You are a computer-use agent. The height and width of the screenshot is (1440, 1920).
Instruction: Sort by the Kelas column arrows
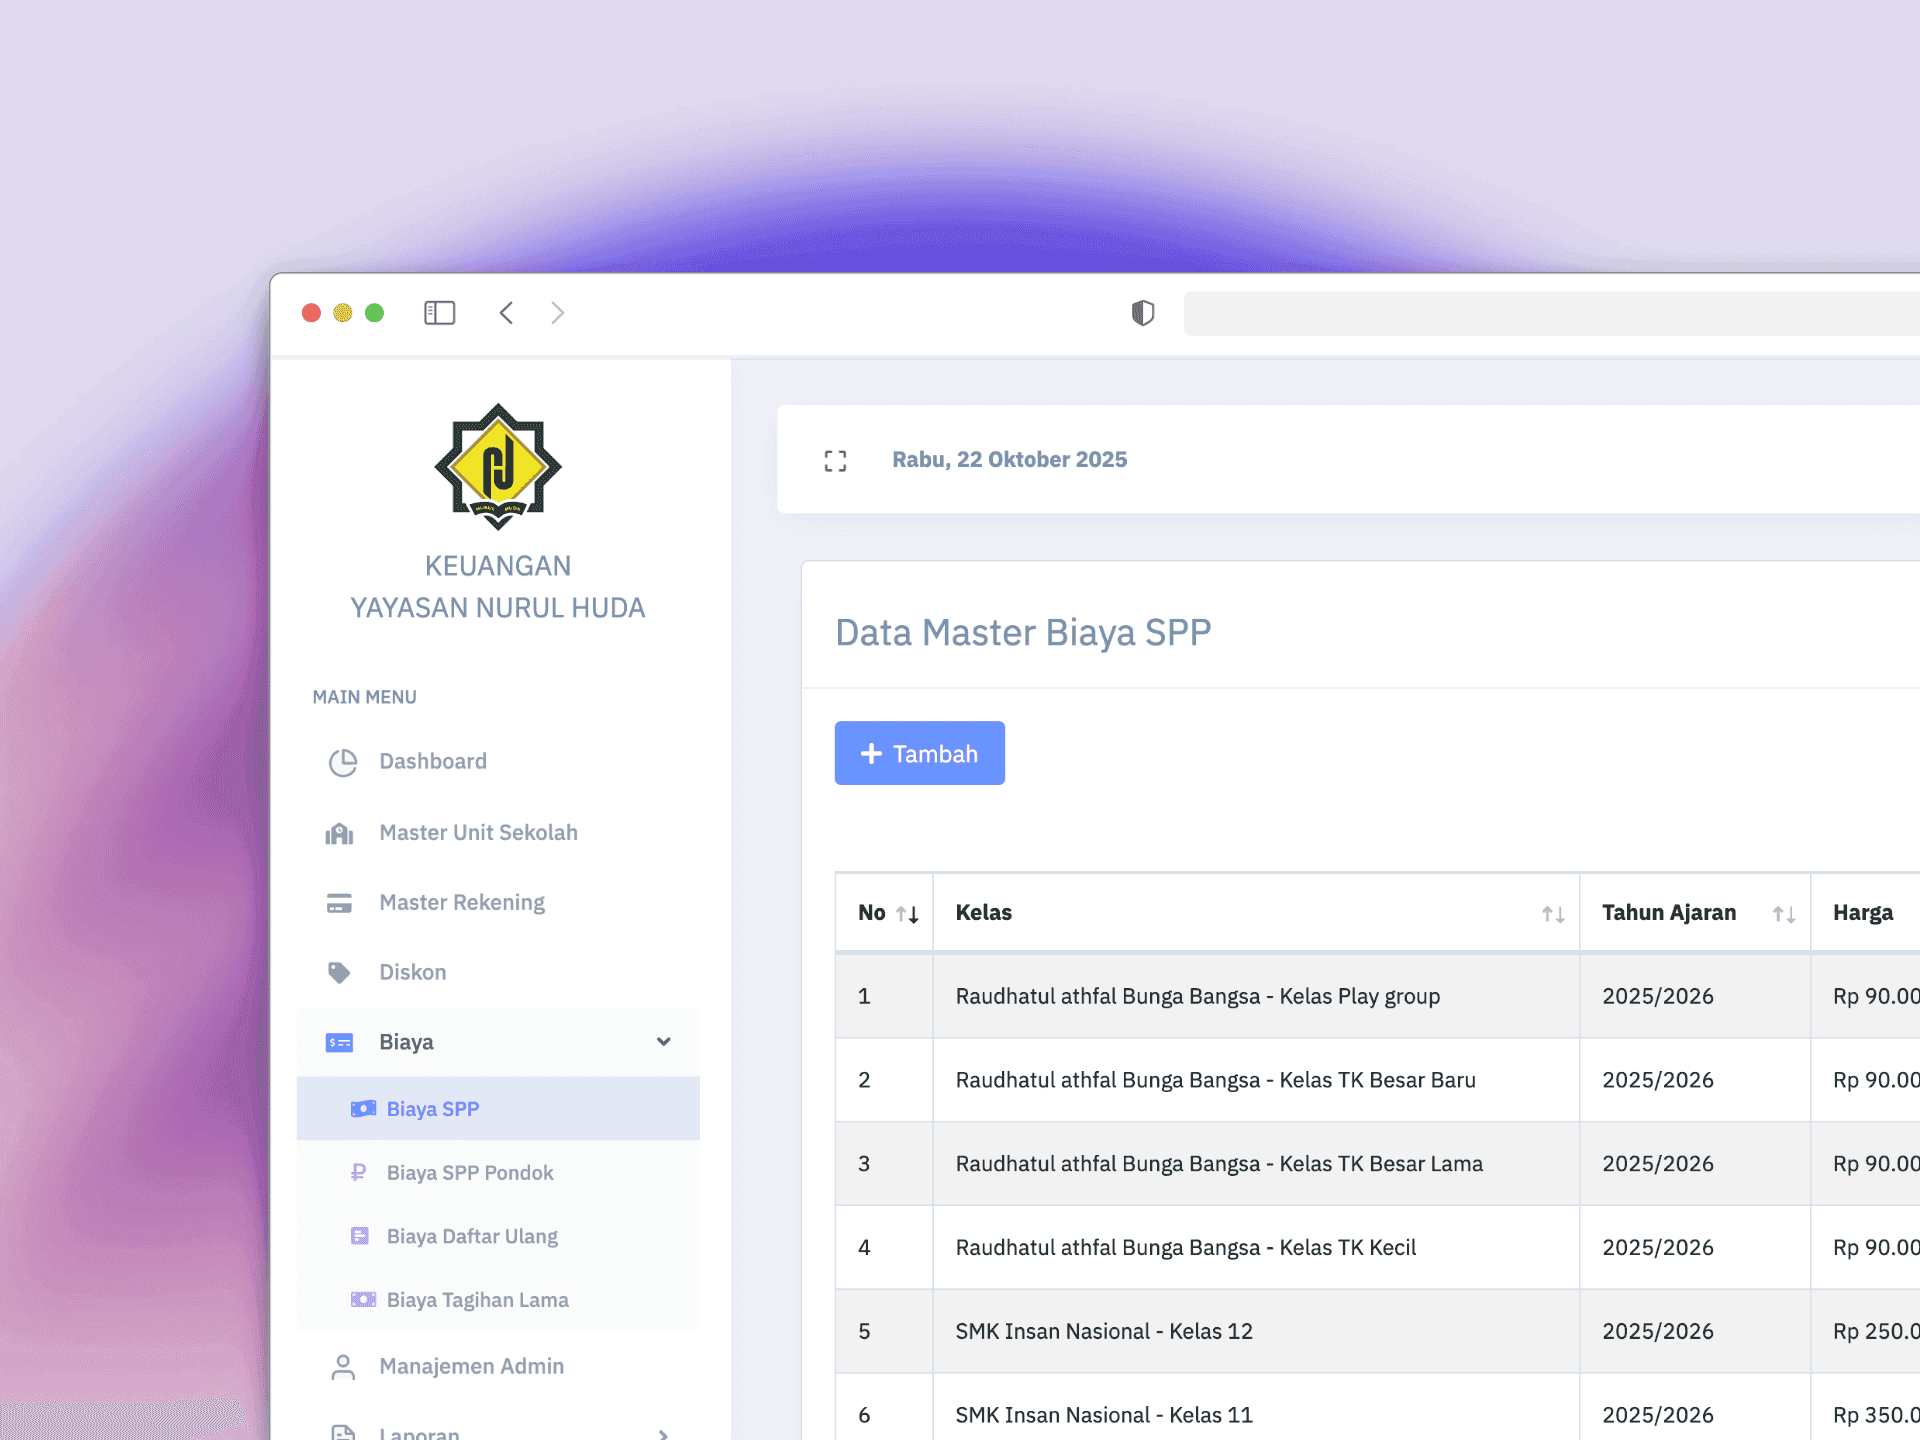[x=1553, y=913]
